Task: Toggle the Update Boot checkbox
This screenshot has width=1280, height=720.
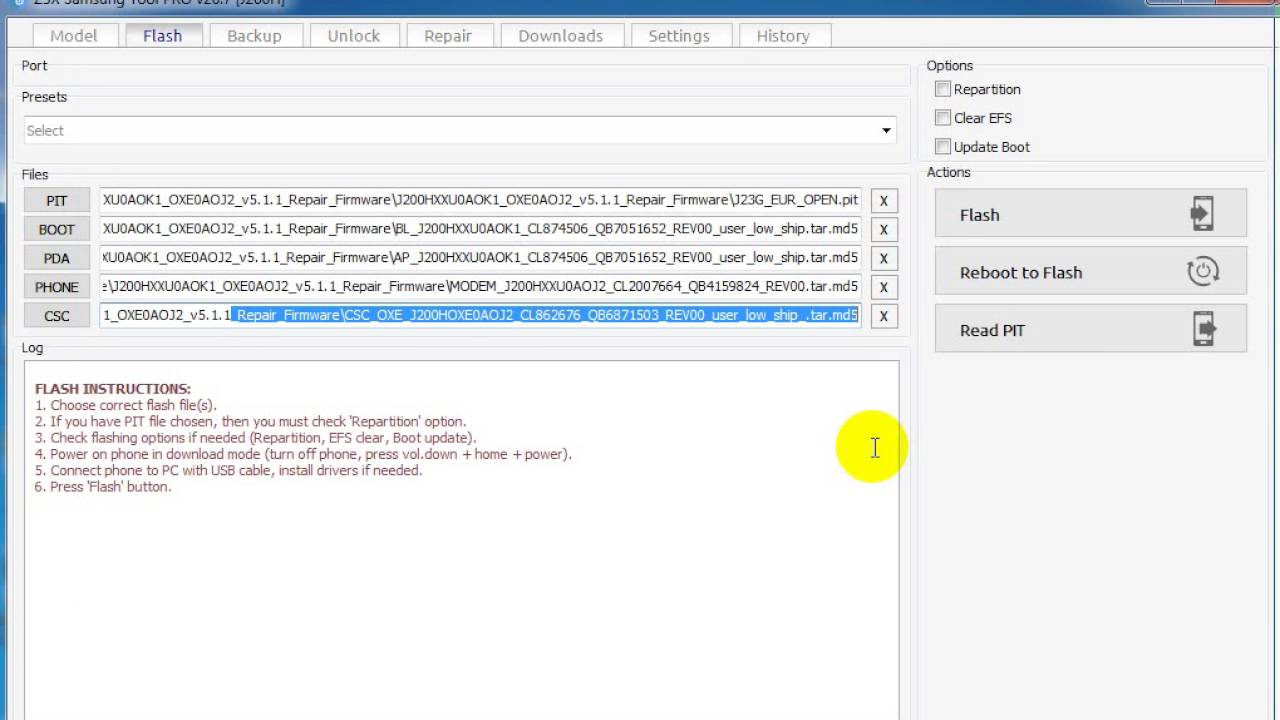Action: click(x=943, y=146)
